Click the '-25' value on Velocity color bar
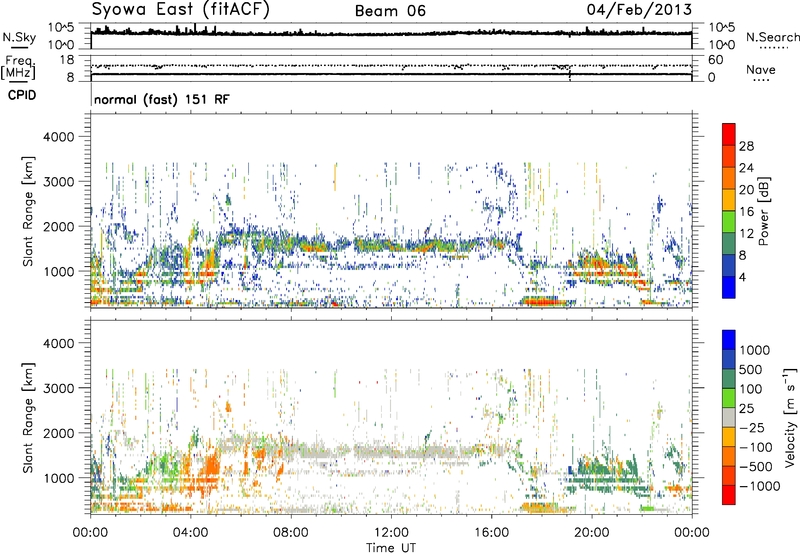 point(751,428)
